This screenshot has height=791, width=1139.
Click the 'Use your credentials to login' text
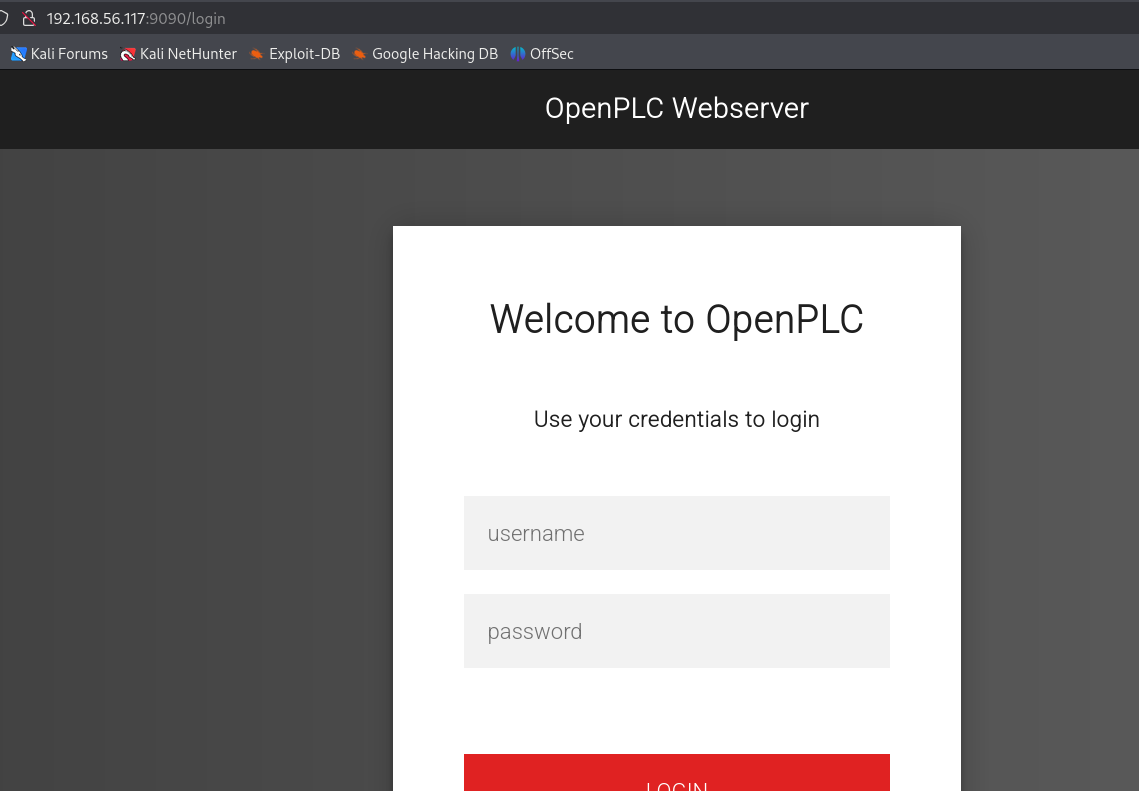[x=676, y=419]
